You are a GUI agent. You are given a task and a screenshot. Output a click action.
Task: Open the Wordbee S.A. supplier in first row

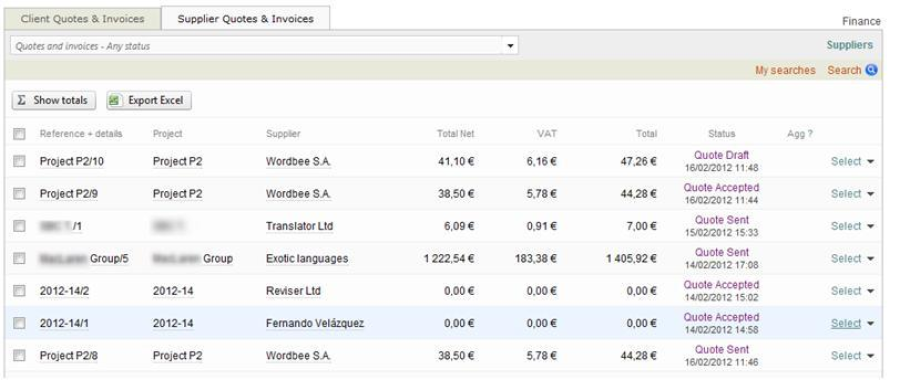298,162
